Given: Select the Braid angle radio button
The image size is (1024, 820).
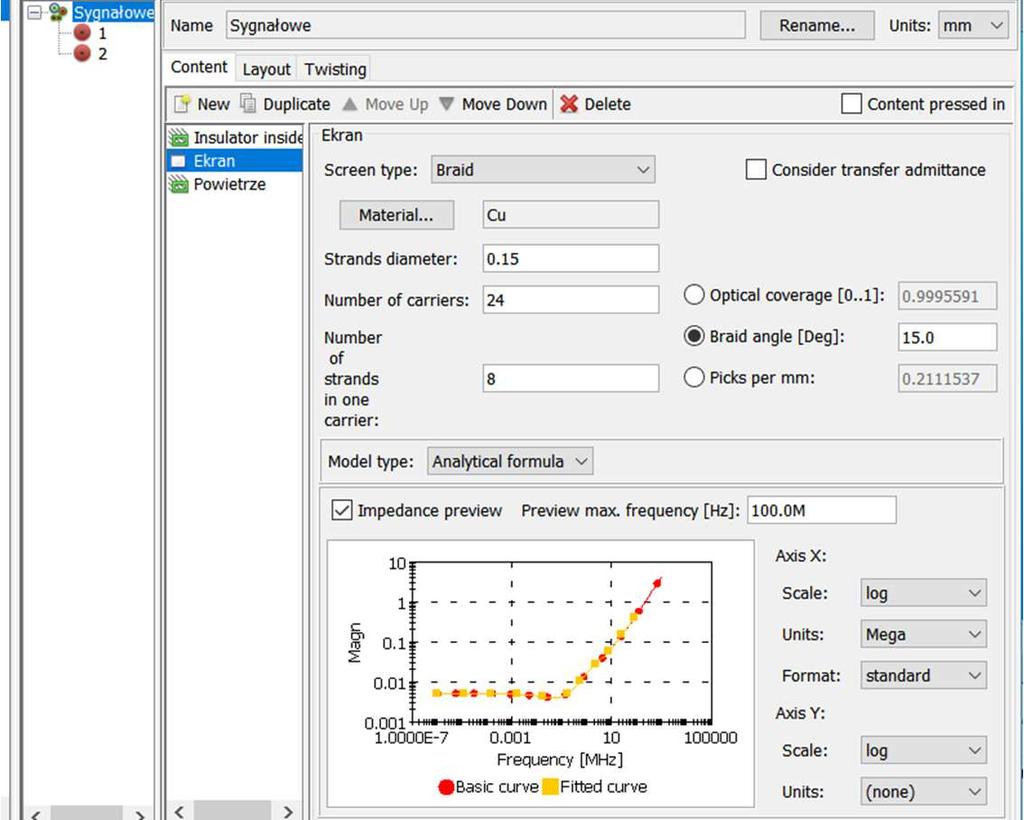Looking at the screenshot, I should pyautogui.click(x=694, y=336).
